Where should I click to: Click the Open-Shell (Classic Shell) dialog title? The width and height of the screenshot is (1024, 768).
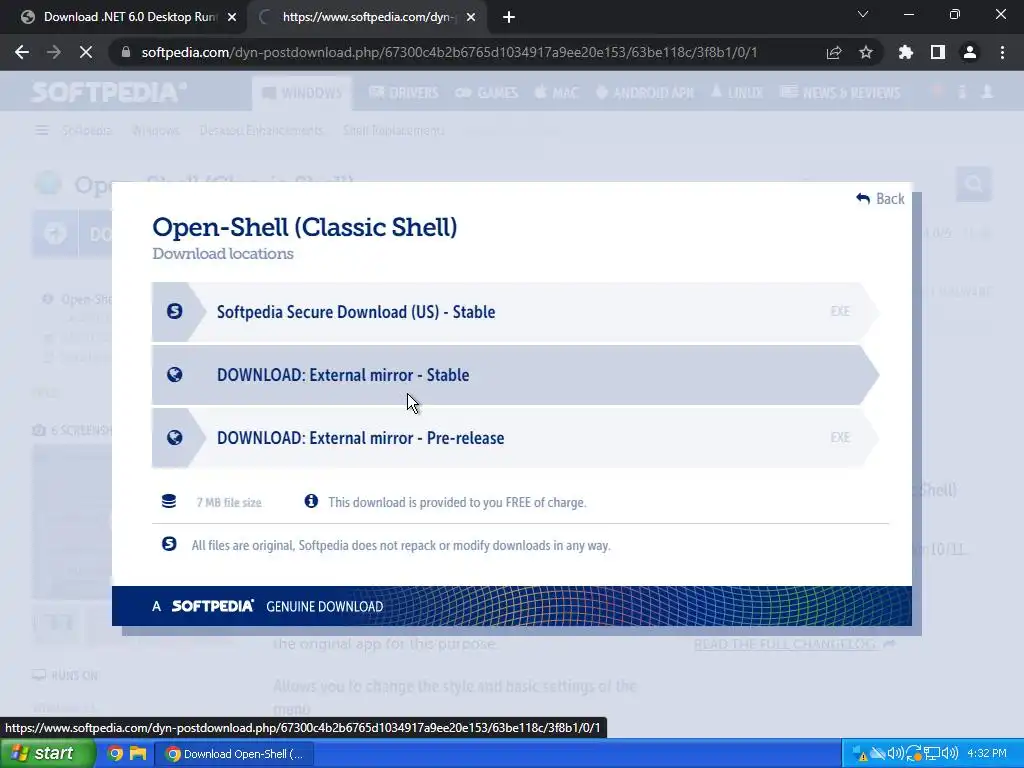pos(304,227)
